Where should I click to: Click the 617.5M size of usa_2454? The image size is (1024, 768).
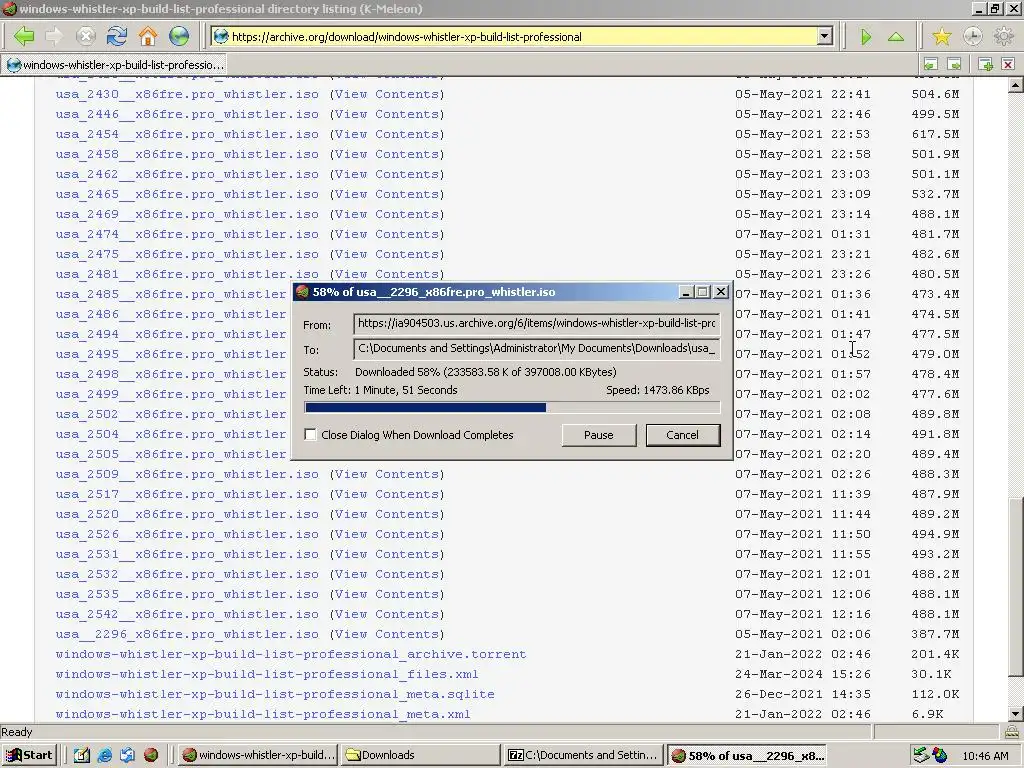[x=935, y=134]
